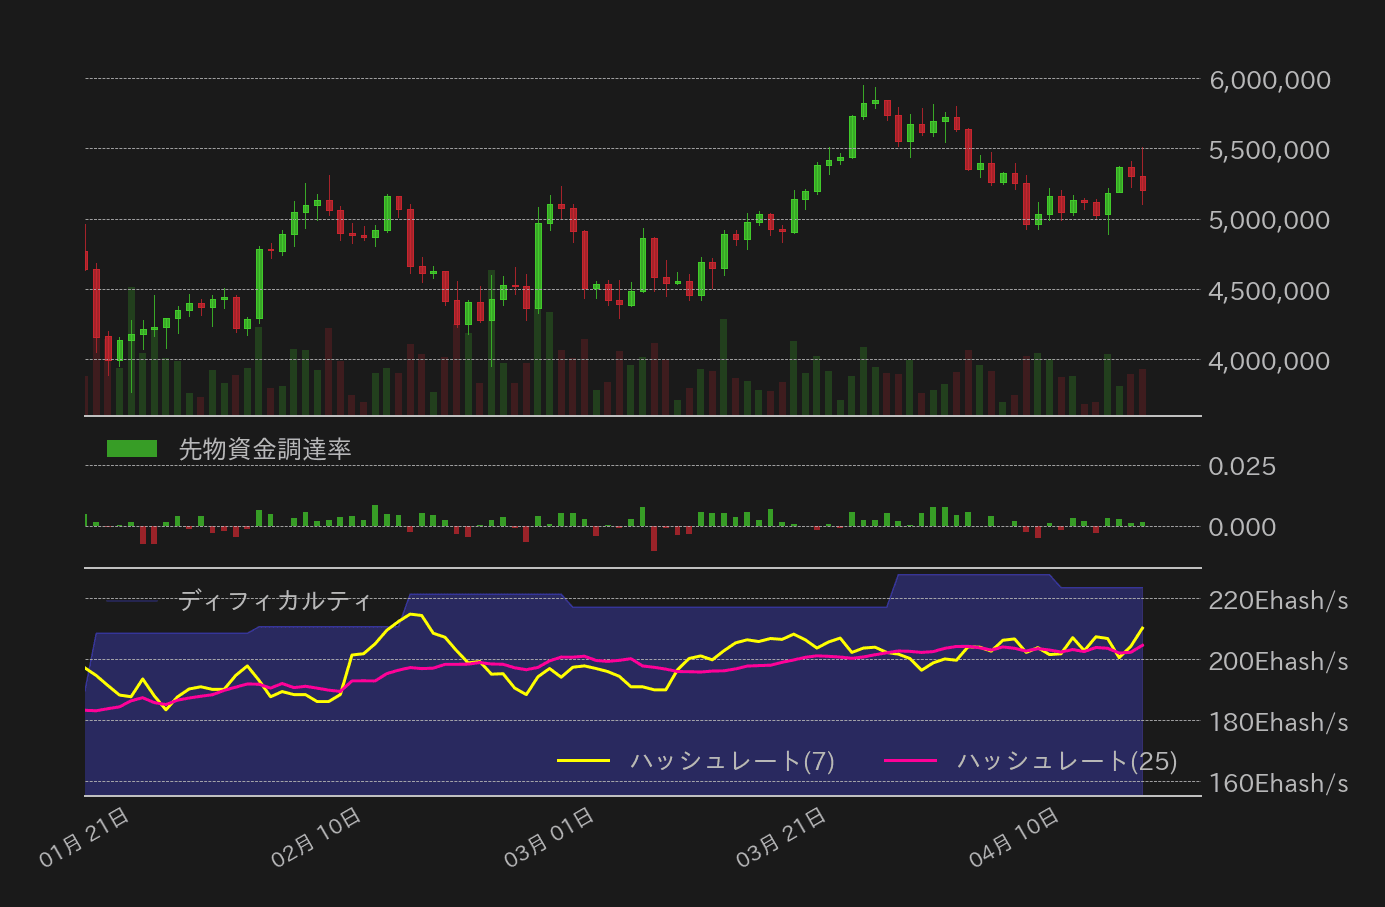1385x907 pixels.
Task: Select the 先物資金調達率 legend label
Action: (x=265, y=450)
